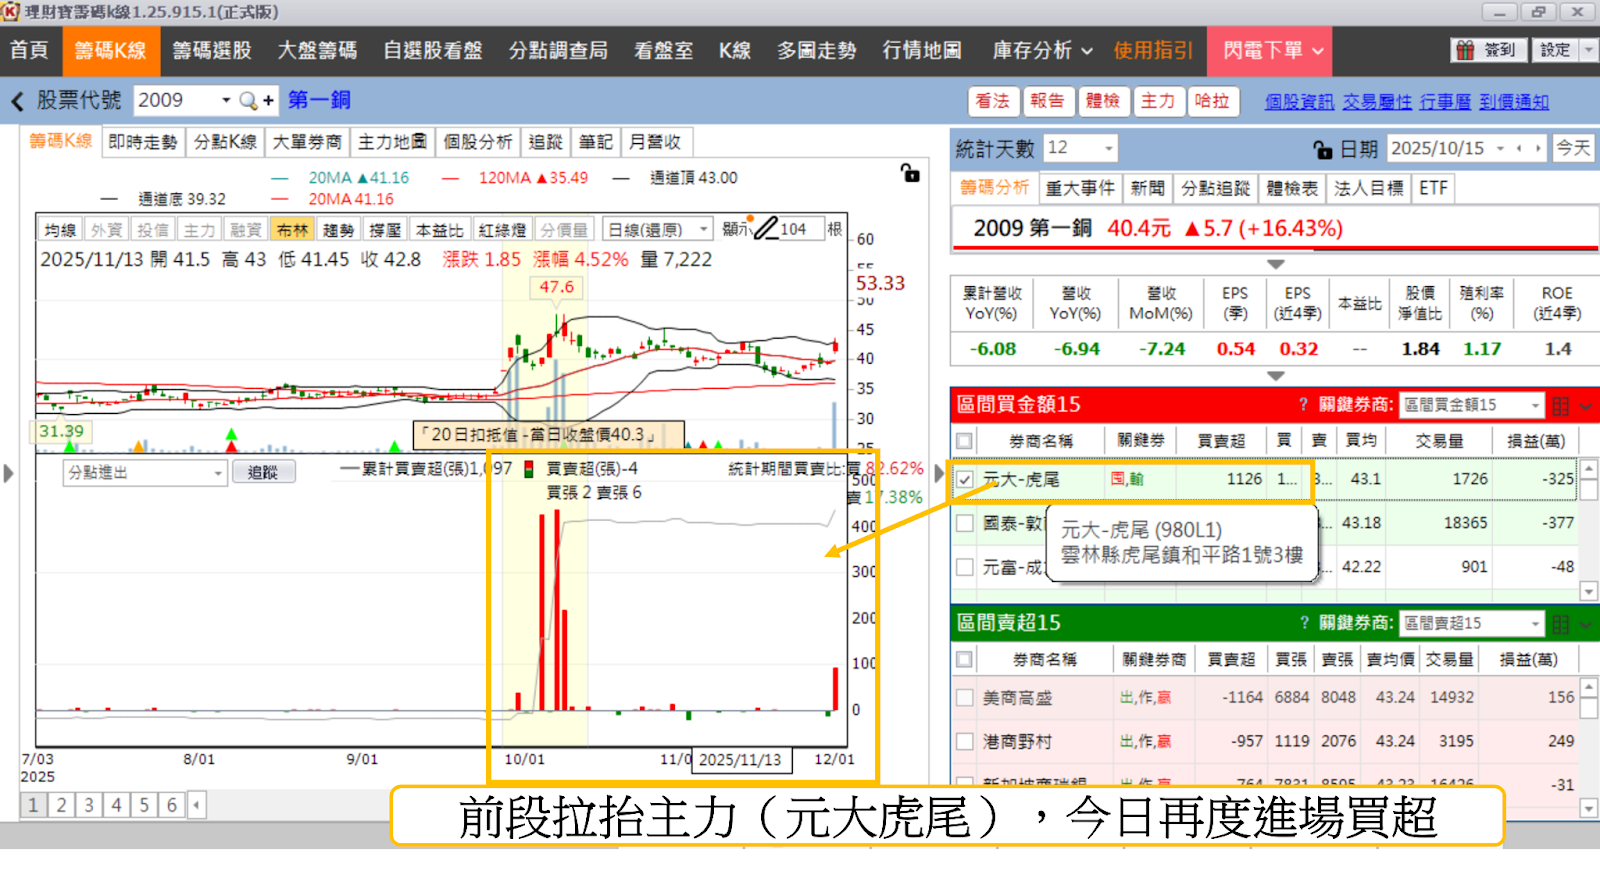The image size is (1600, 871).
Task: Click the 今天 today button
Action: (1573, 148)
